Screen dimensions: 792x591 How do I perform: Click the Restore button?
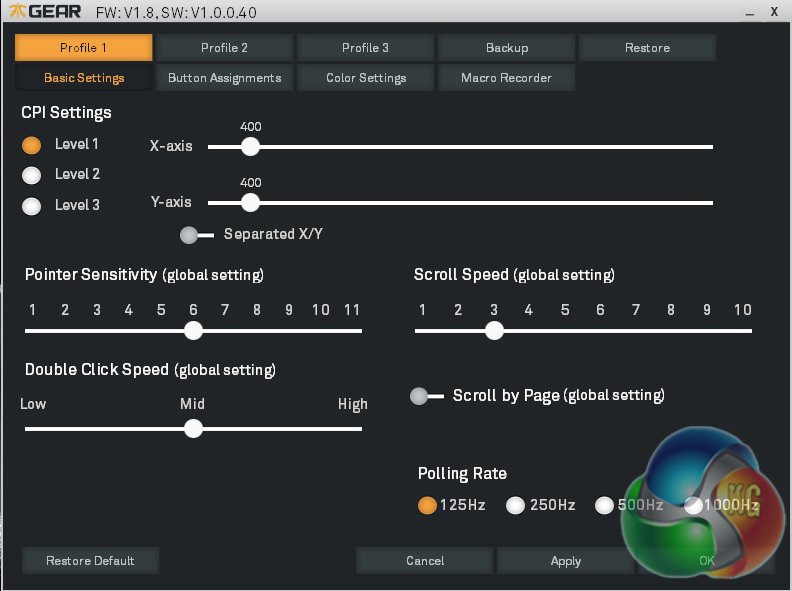coord(648,47)
